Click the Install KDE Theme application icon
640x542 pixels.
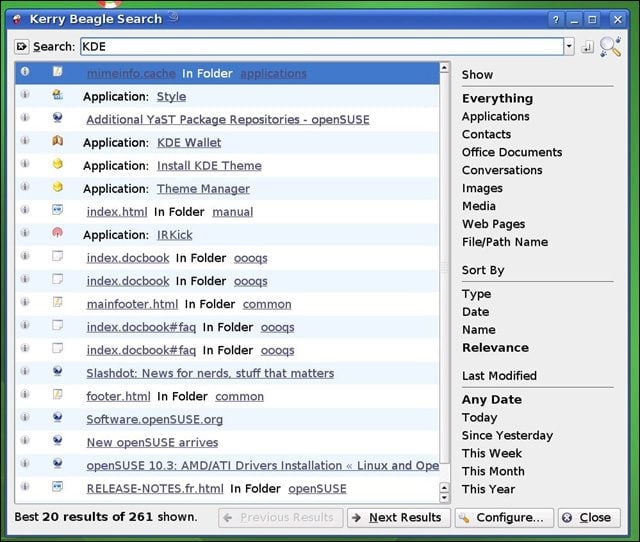58,164
